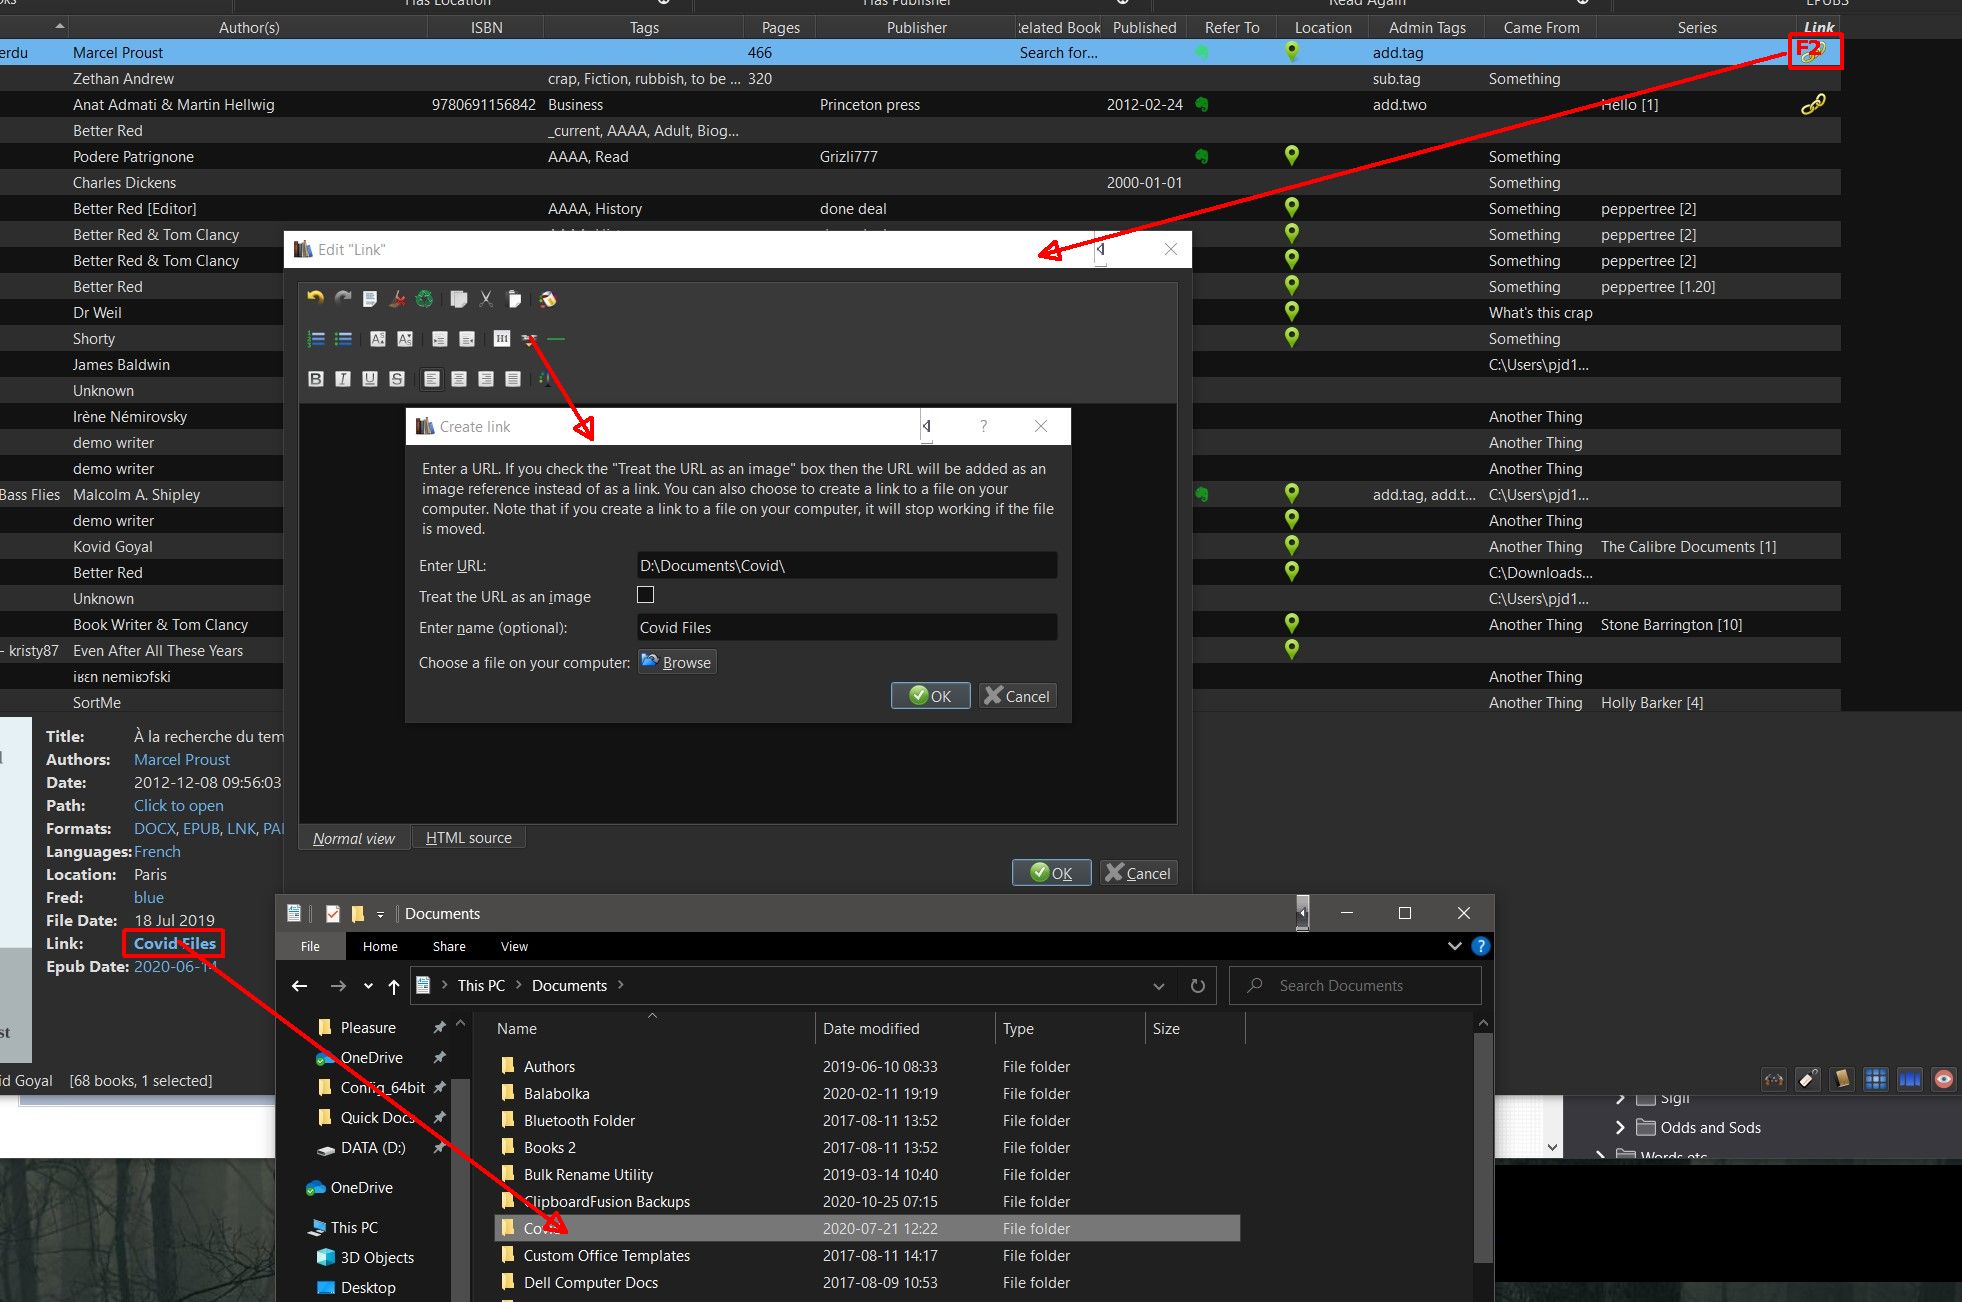This screenshot has width=1962, height=1302.
Task: Check Treat the URL as an image
Action: (x=646, y=595)
